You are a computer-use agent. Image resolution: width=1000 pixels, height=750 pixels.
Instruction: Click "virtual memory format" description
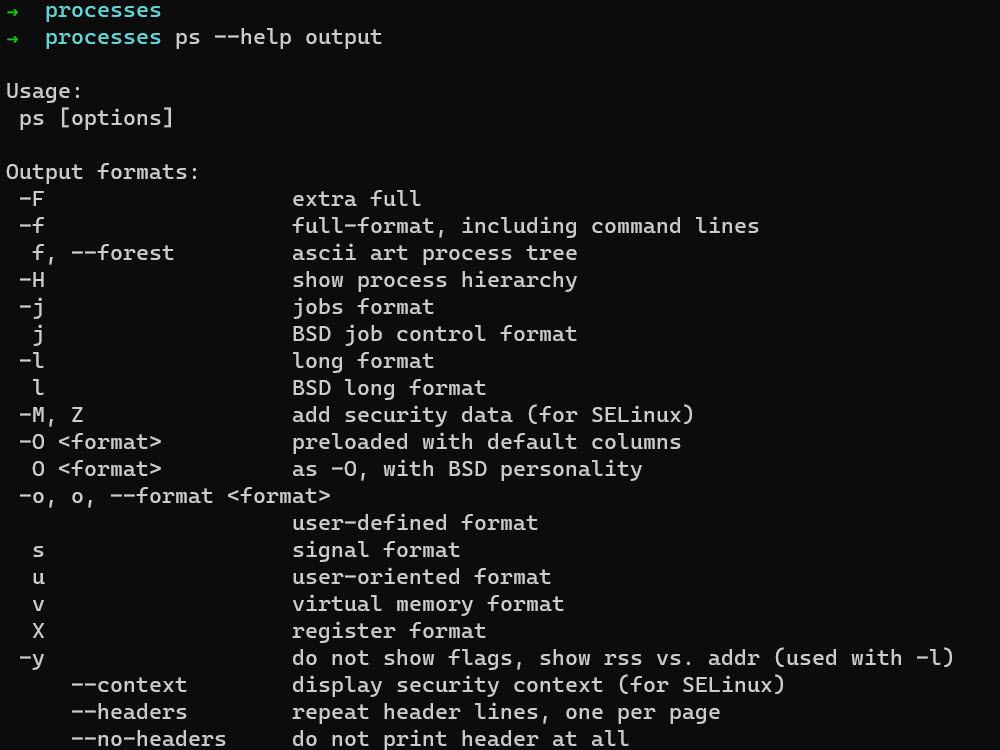tap(428, 604)
